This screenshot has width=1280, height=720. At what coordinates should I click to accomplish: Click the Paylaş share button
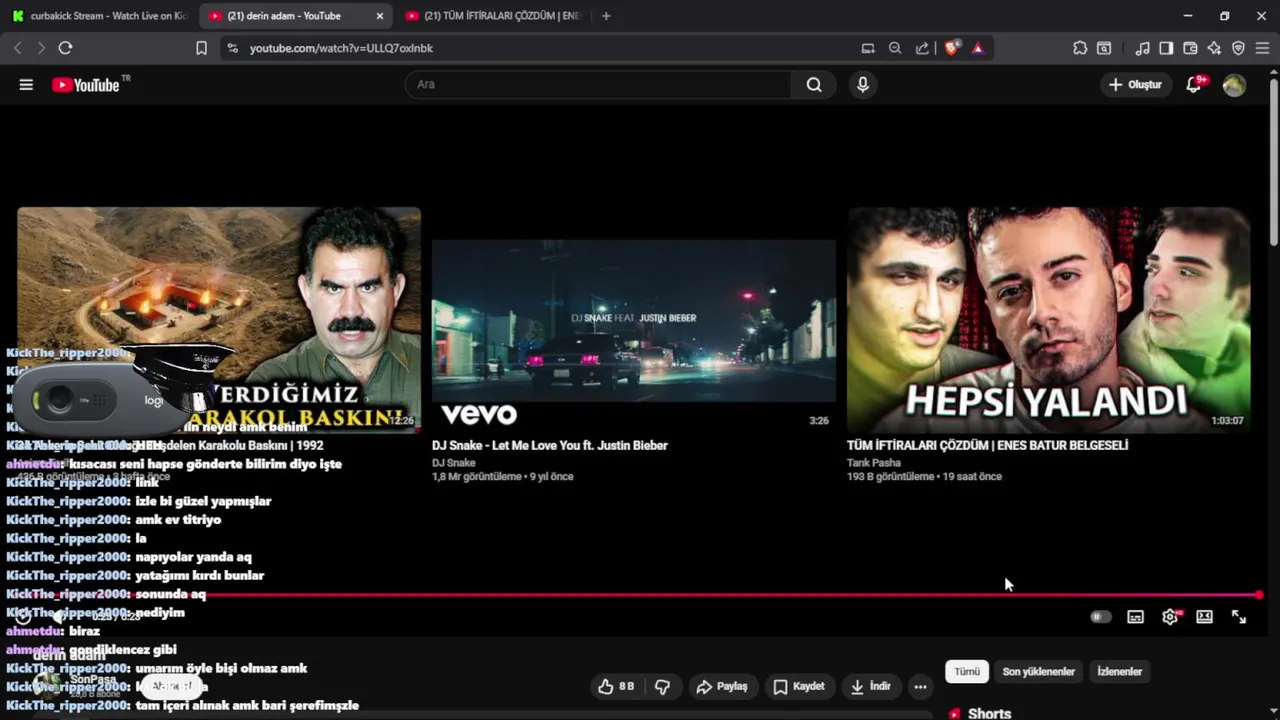click(722, 686)
